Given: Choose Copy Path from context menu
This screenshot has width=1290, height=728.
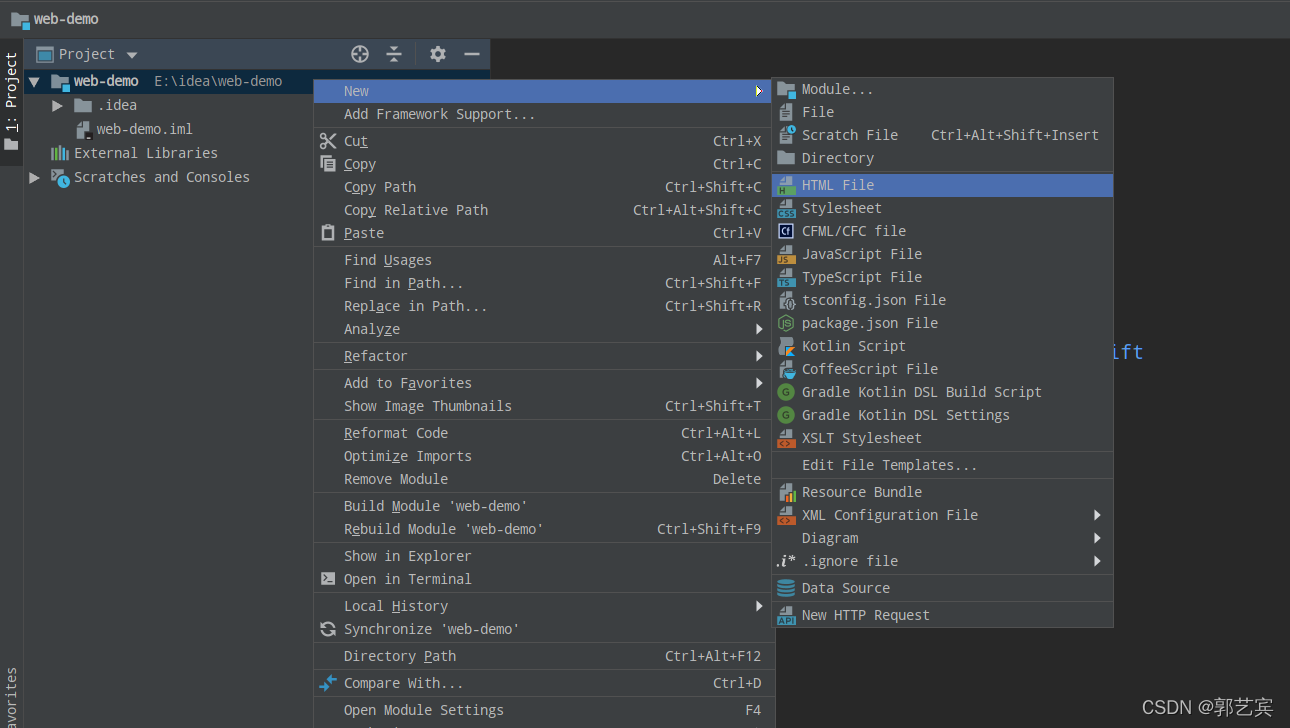Looking at the screenshot, I should pos(542,187).
